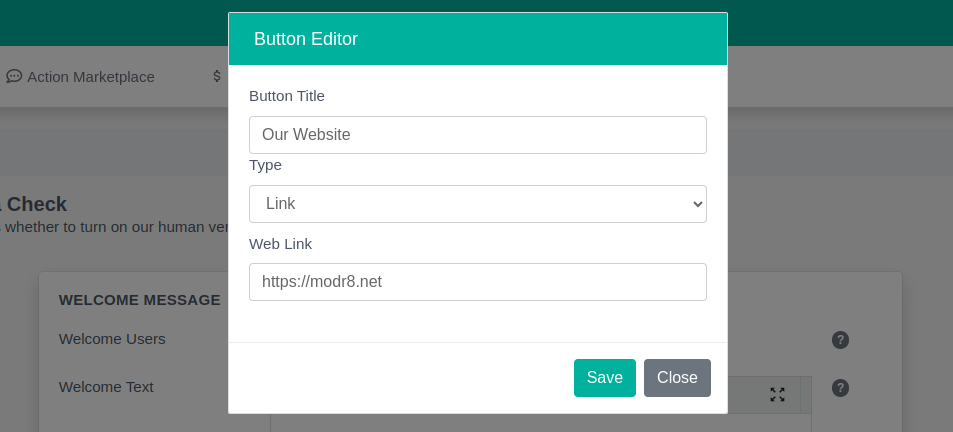
Task: Click the Welcome Users setting label
Action: tap(112, 339)
